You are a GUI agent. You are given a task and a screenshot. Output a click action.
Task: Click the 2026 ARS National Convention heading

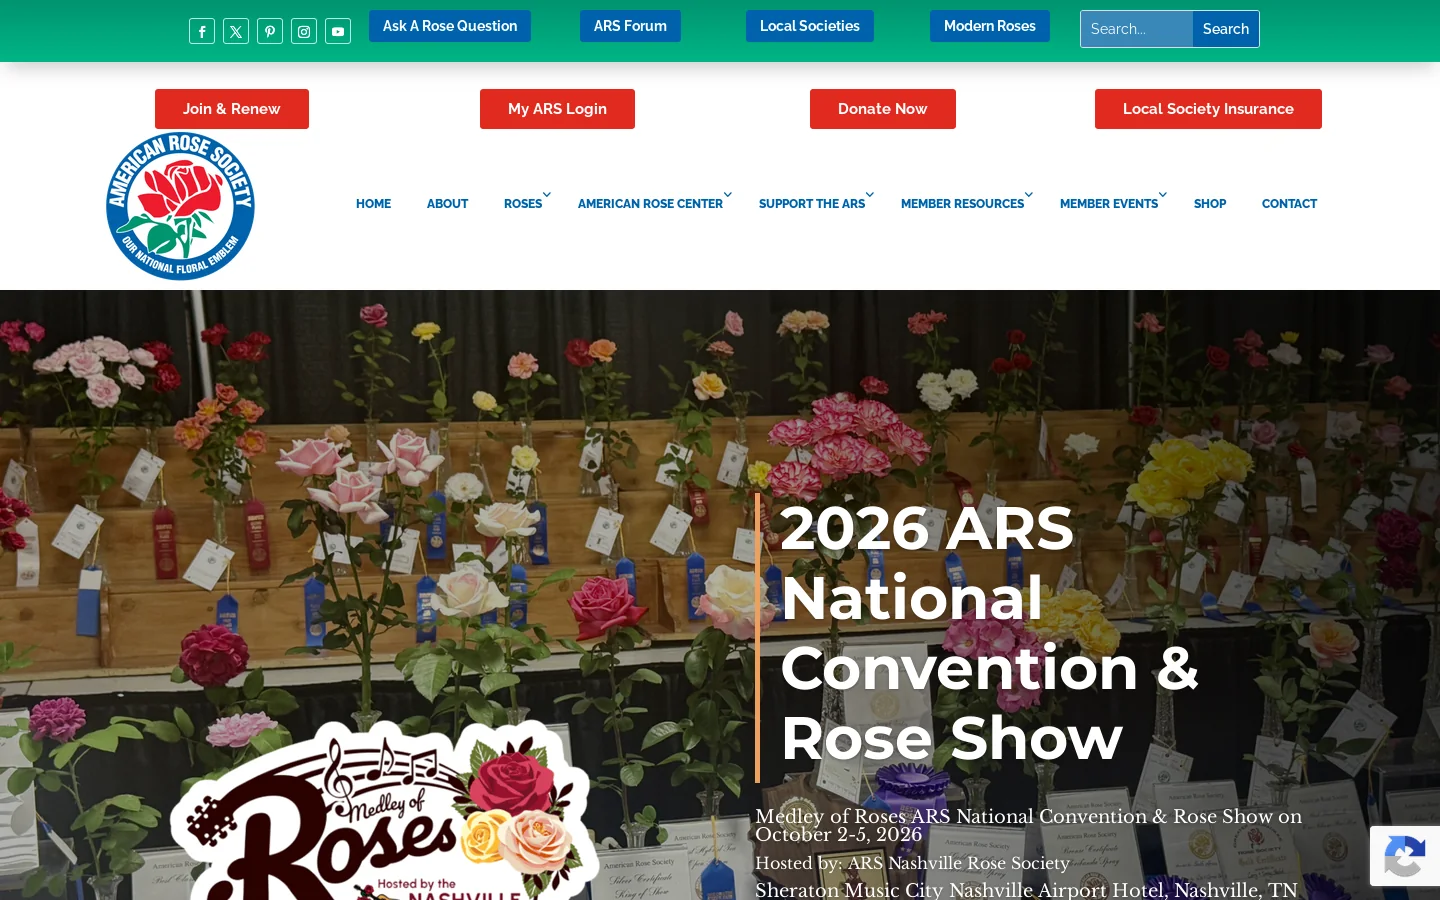tap(990, 633)
